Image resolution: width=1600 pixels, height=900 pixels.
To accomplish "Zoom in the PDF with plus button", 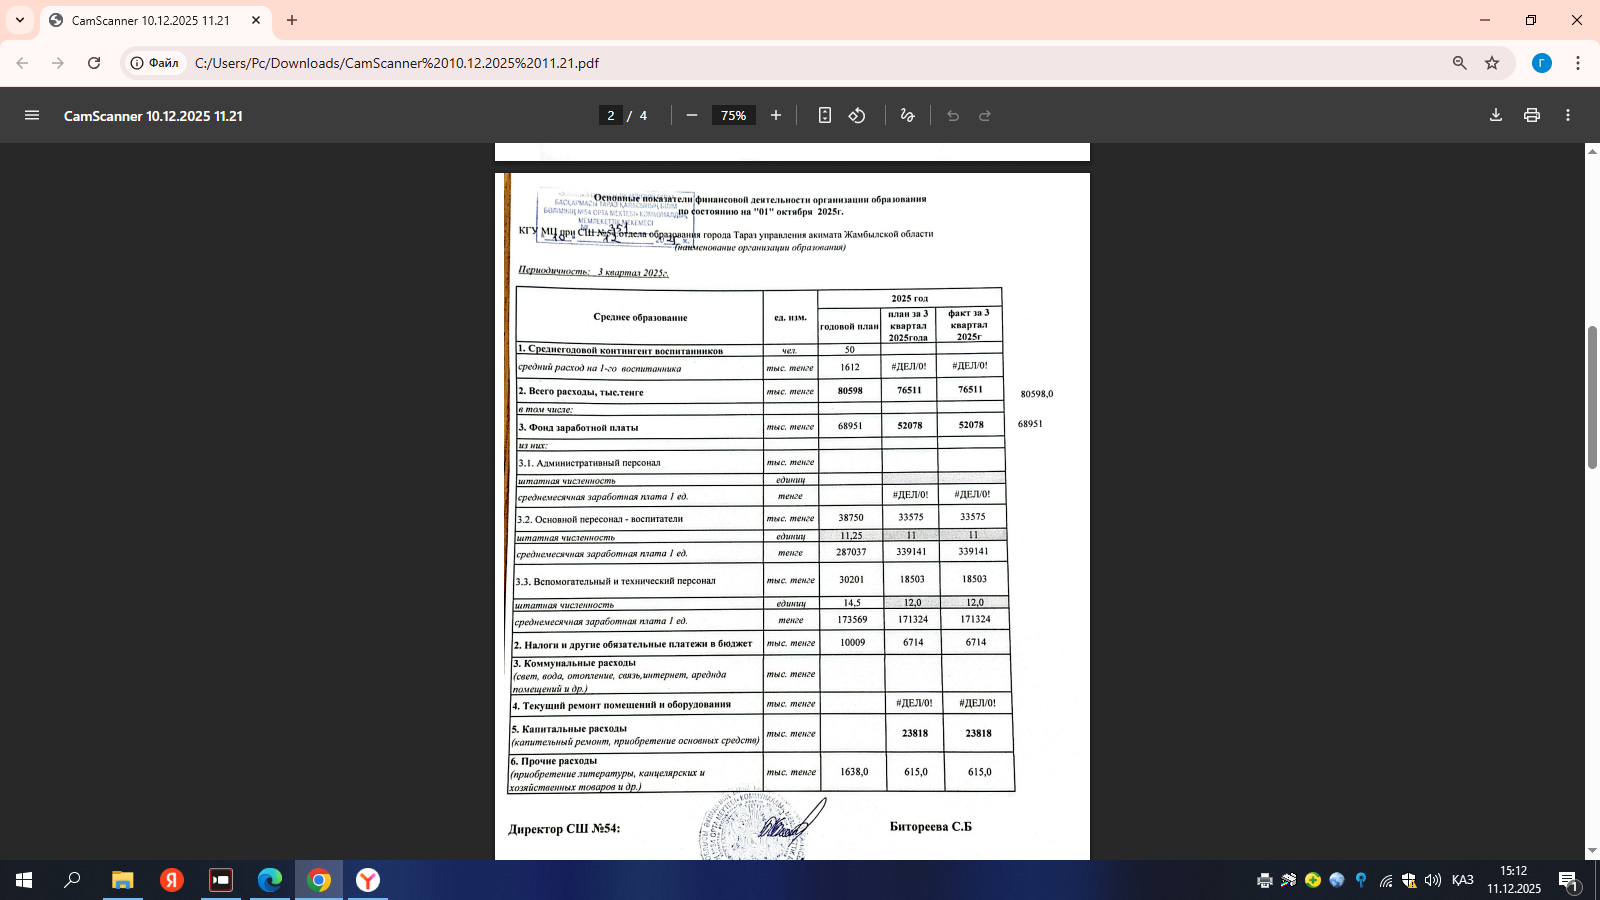I will (x=776, y=115).
